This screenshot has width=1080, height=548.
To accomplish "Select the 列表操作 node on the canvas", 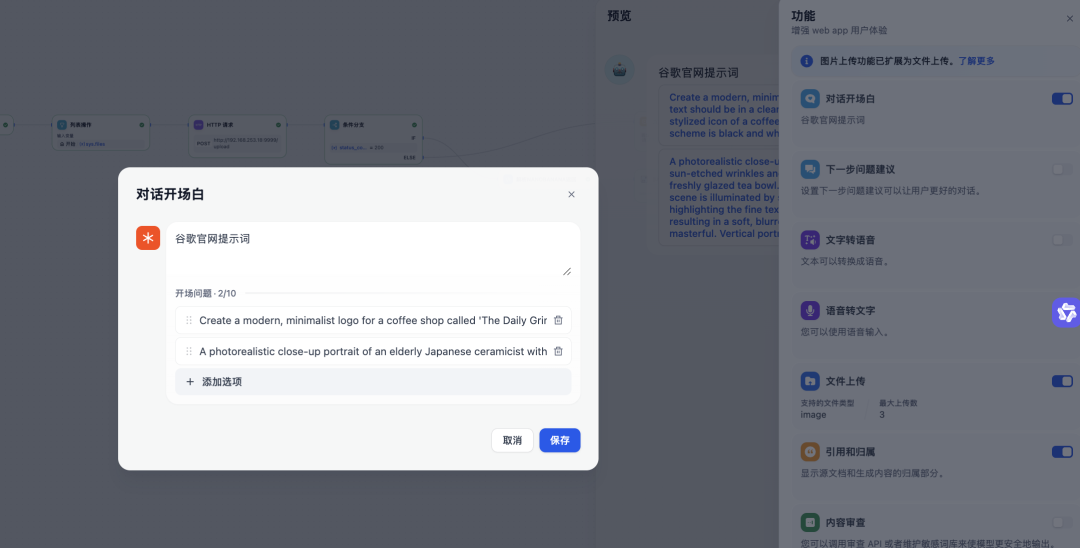I will pos(101,132).
